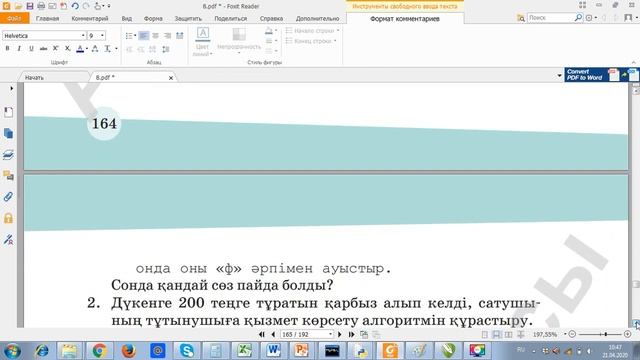Go to the next page
Screen dimensions: 640x360
click(340, 334)
